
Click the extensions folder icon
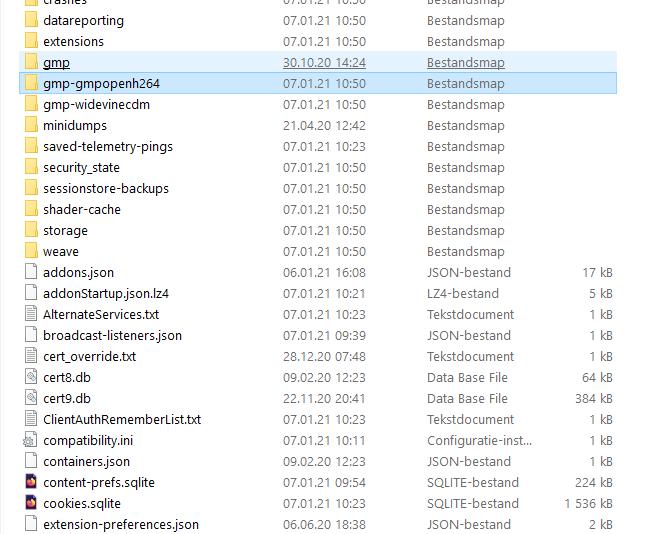click(x=31, y=41)
